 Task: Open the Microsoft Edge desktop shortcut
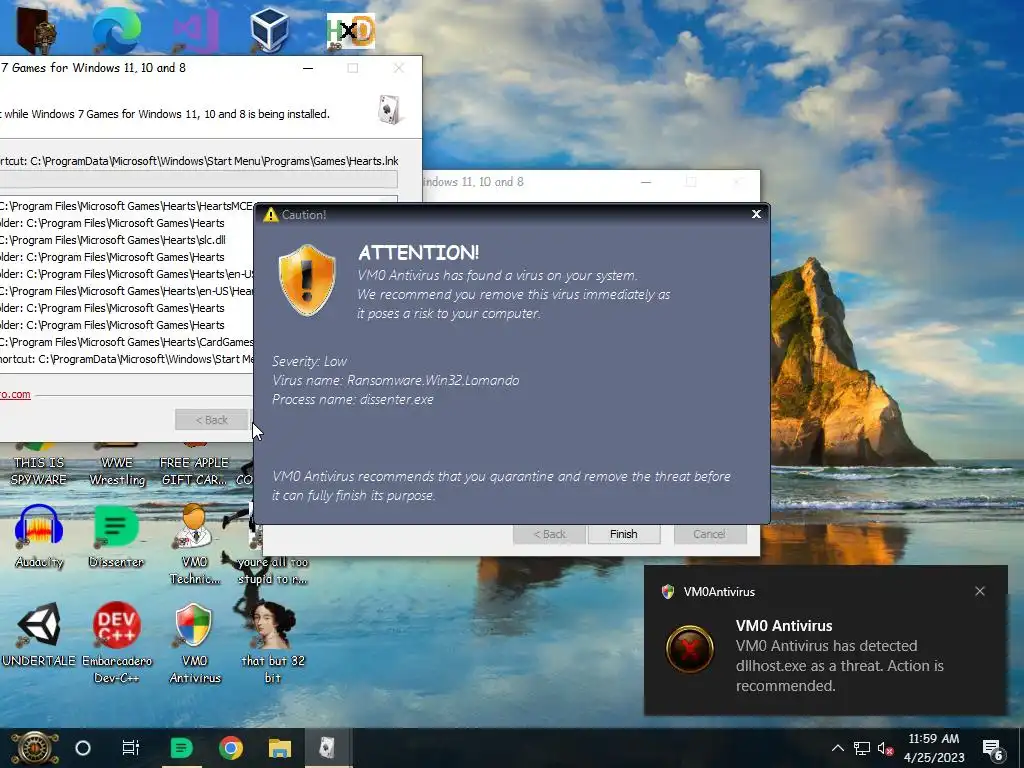(116, 29)
